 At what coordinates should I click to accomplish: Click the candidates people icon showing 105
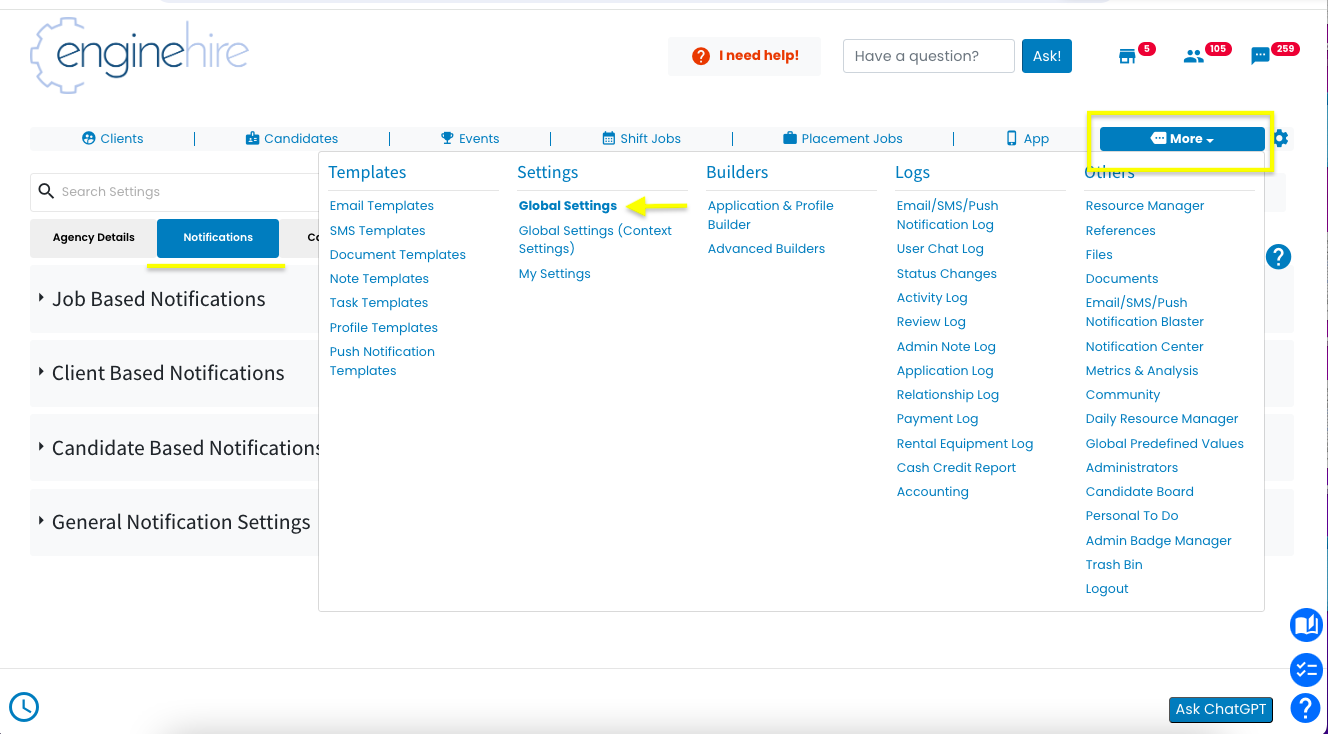[1194, 57]
